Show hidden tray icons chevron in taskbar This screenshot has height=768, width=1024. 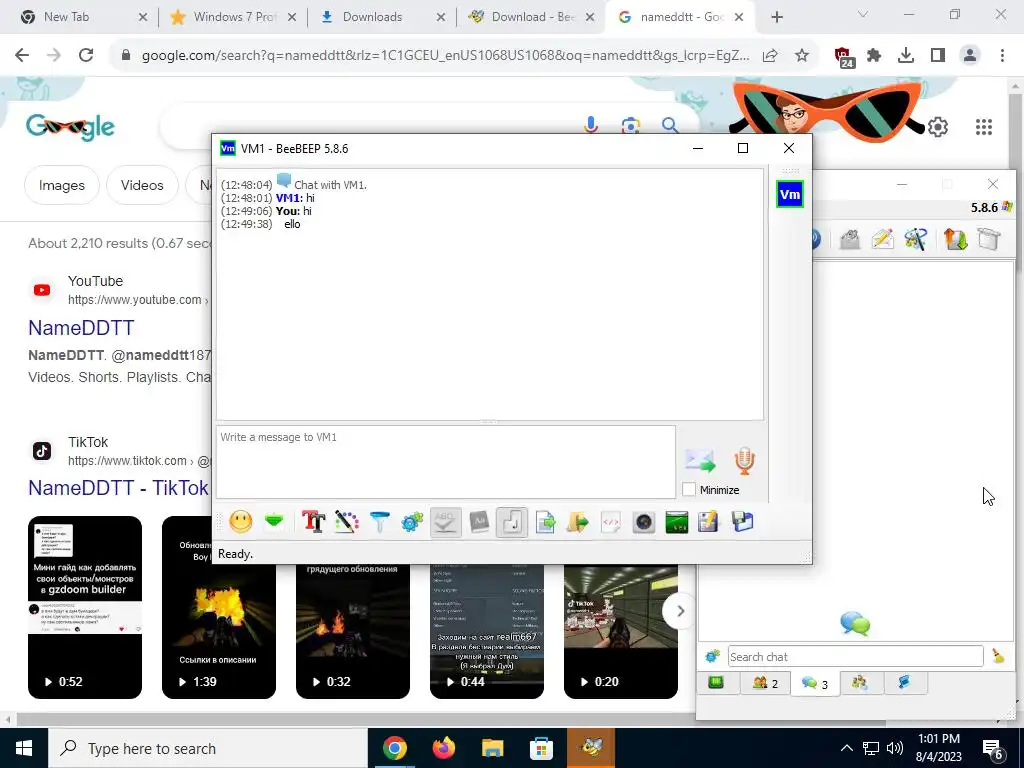[x=846, y=748]
